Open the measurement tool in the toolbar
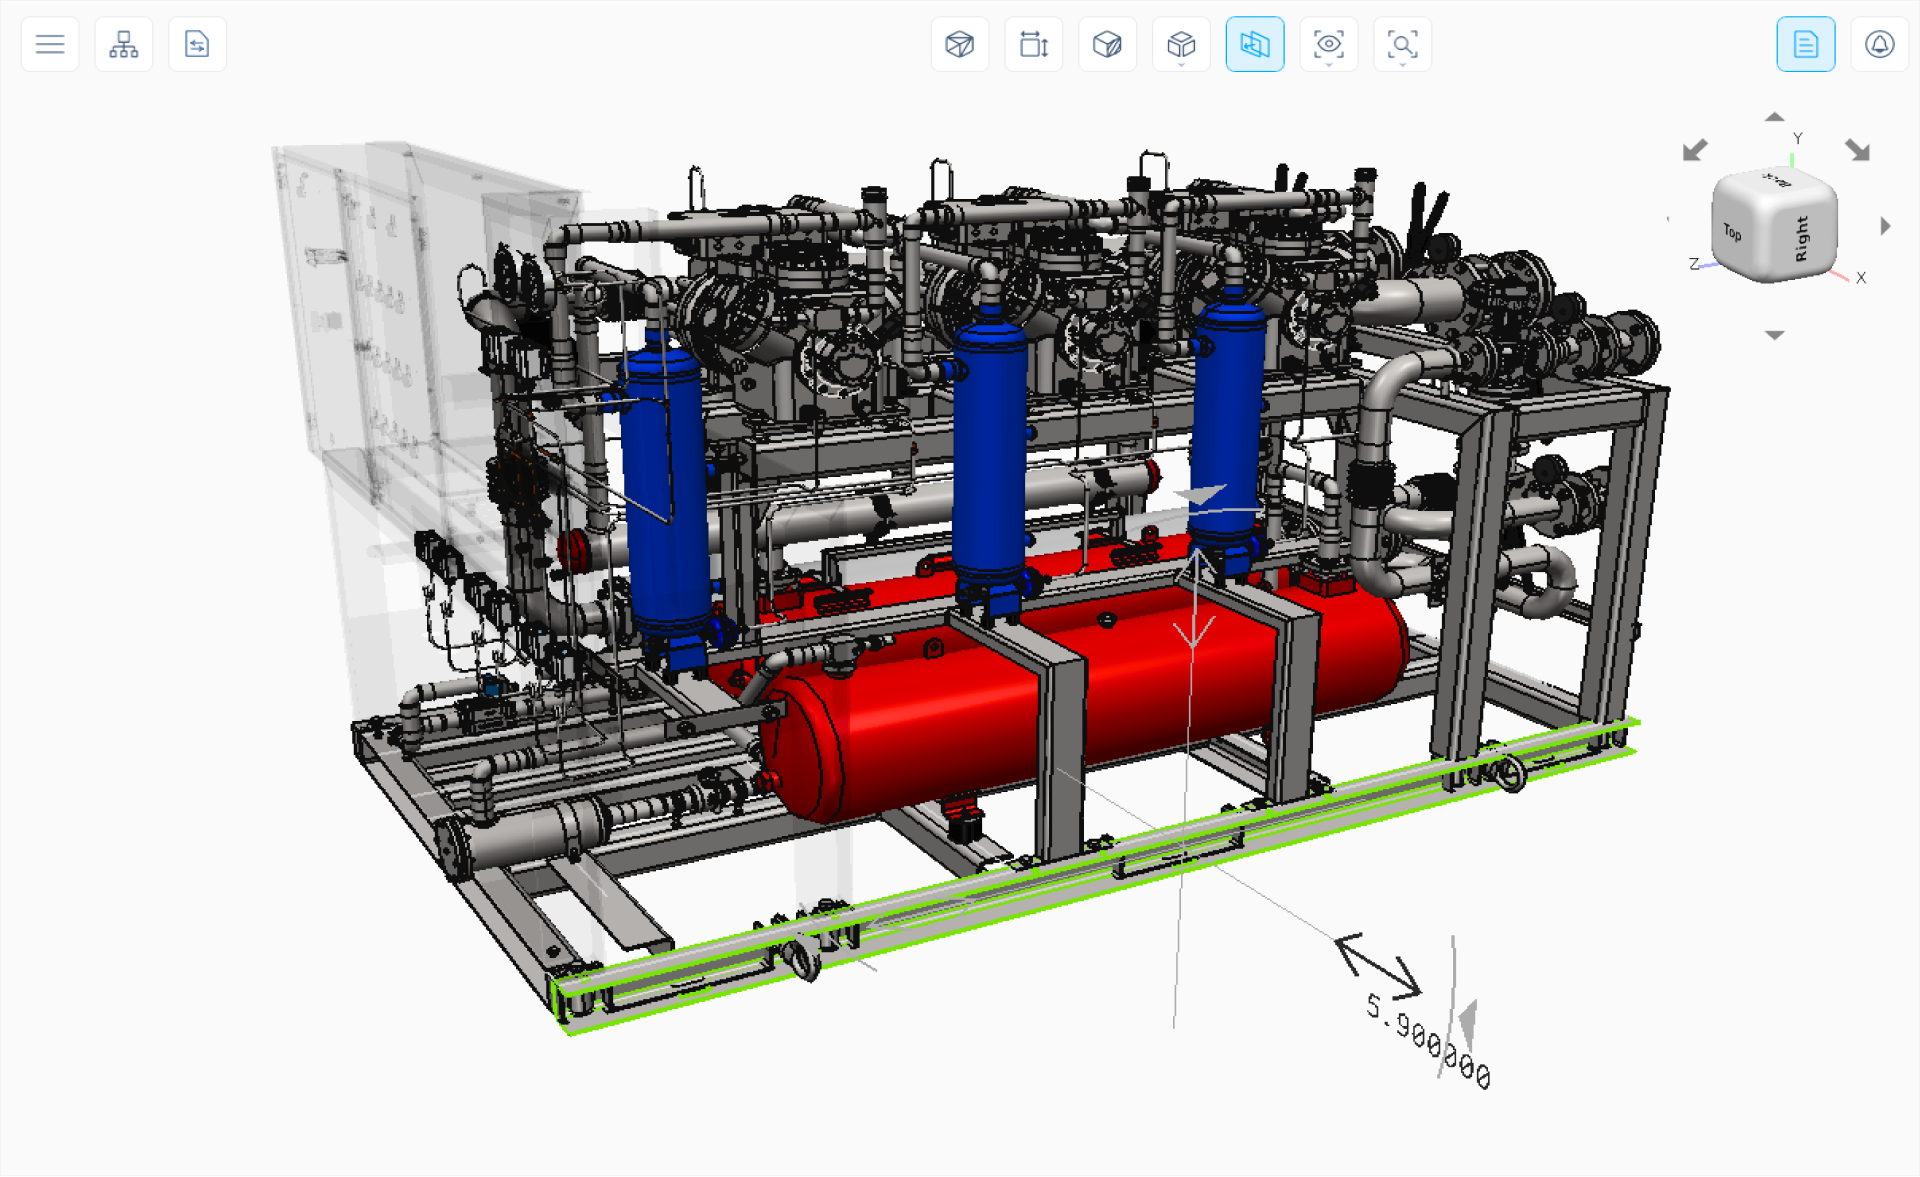 coord(1034,44)
